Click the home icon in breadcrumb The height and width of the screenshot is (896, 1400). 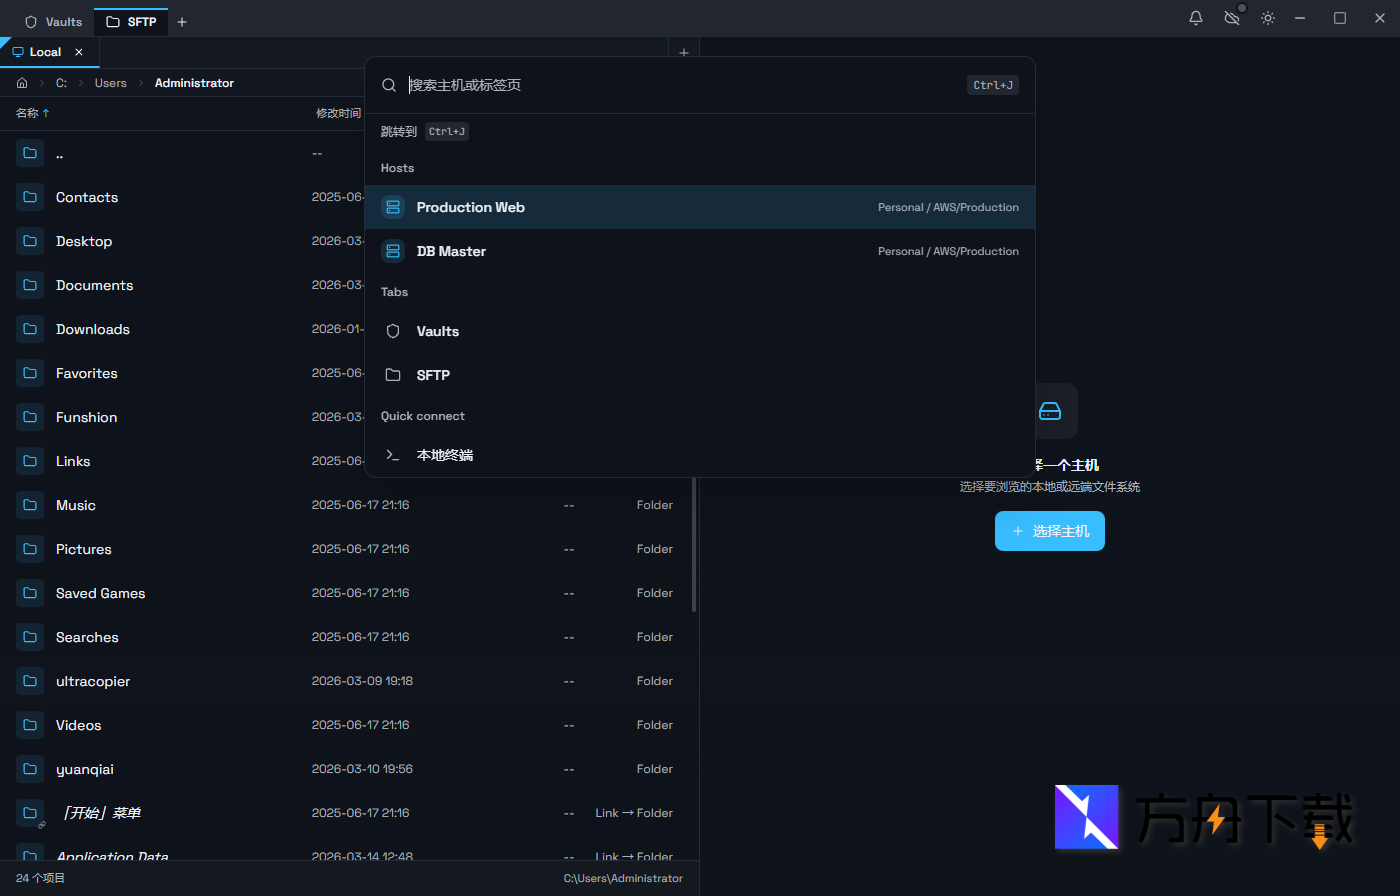pyautogui.click(x=22, y=83)
